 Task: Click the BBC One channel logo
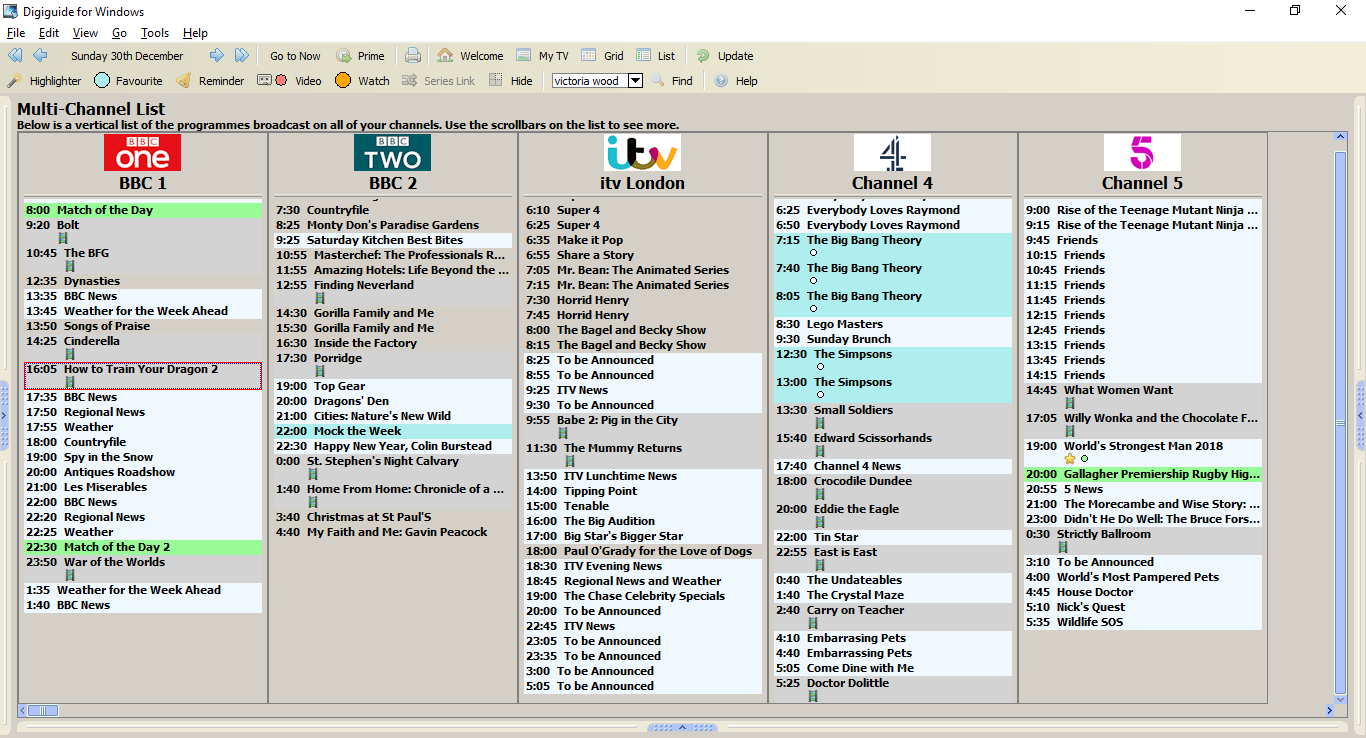coord(142,153)
